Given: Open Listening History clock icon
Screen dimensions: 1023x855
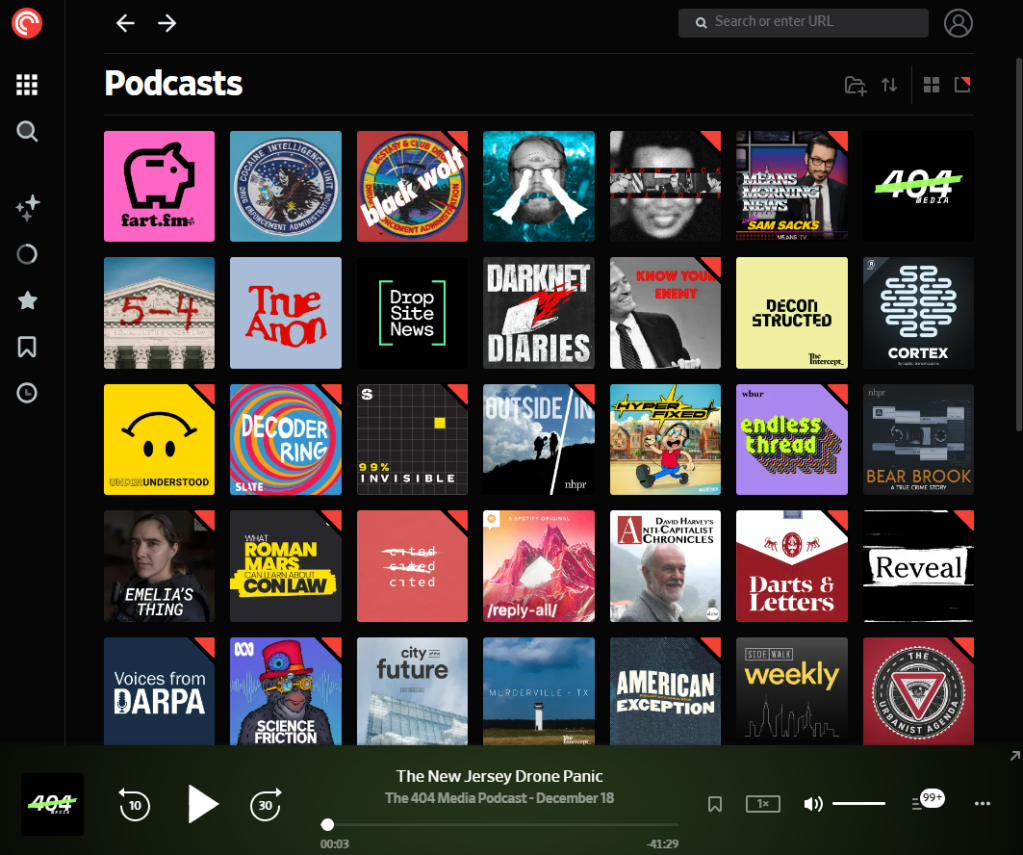Looking at the screenshot, I should coord(27,393).
